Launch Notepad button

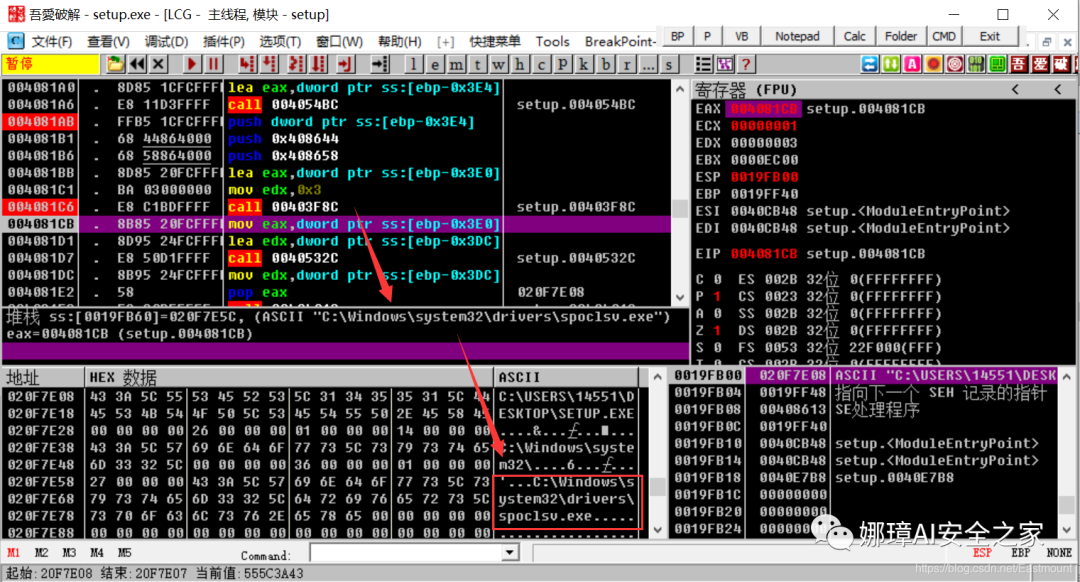[x=797, y=36]
